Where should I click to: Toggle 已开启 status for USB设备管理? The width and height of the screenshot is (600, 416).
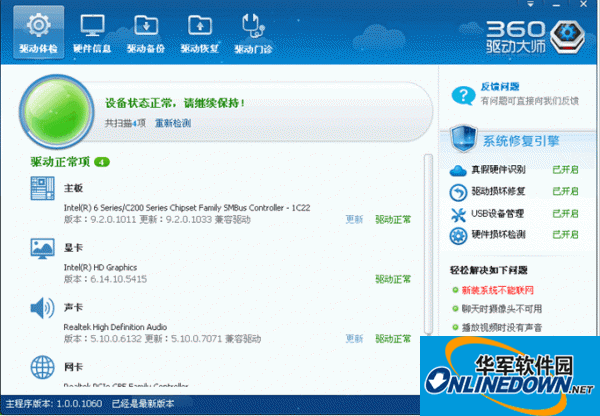(565, 213)
